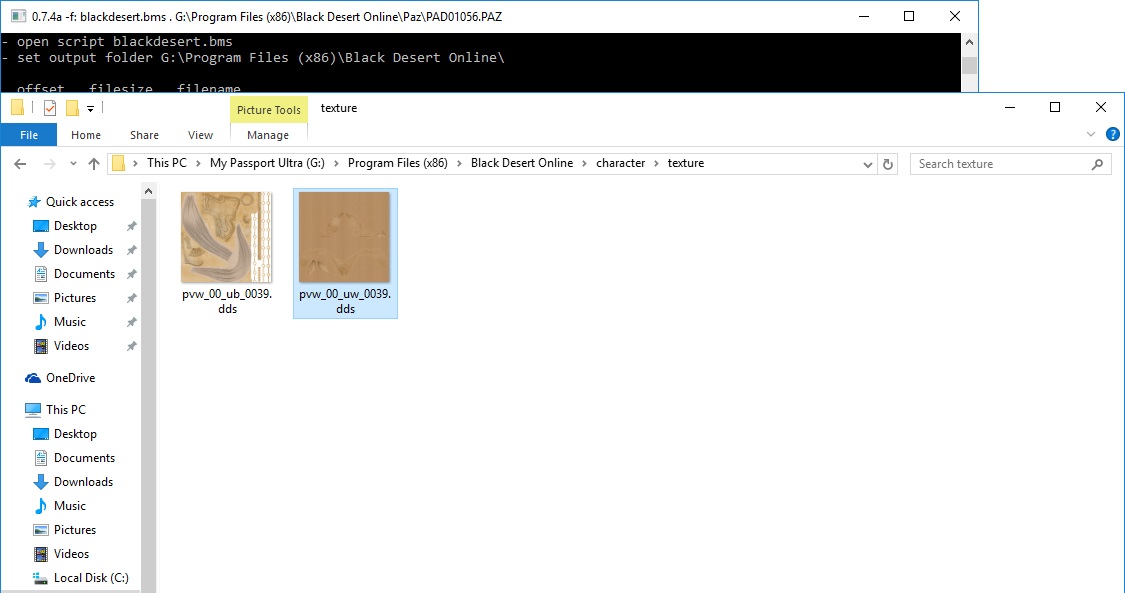Image resolution: width=1125 pixels, height=593 pixels.
Task: Expand the address bar history dropdown
Action: click(x=867, y=164)
